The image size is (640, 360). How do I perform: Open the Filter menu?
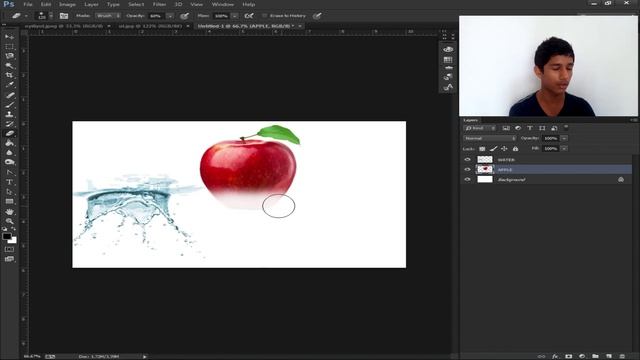[159, 4]
